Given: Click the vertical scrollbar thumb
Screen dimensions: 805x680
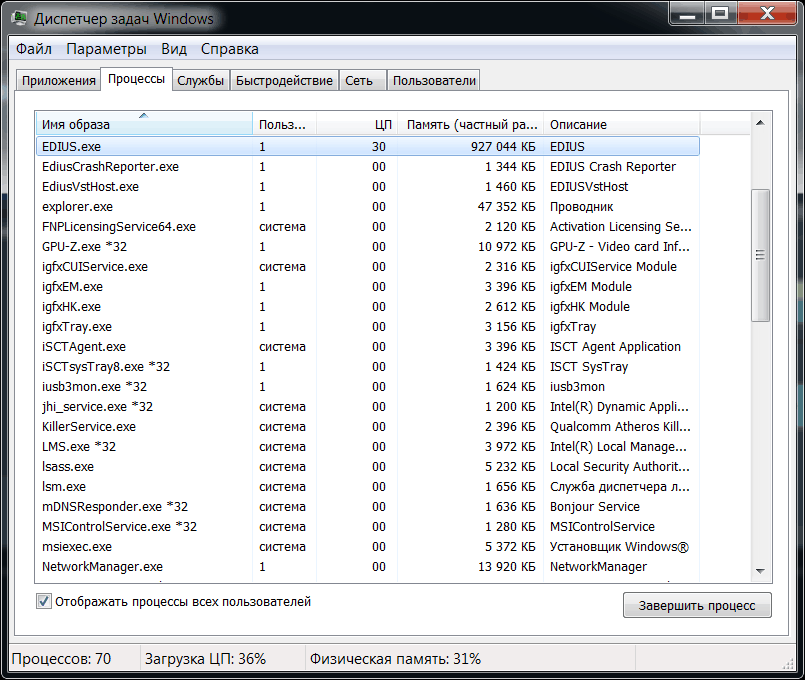Looking at the screenshot, I should click(760, 255).
